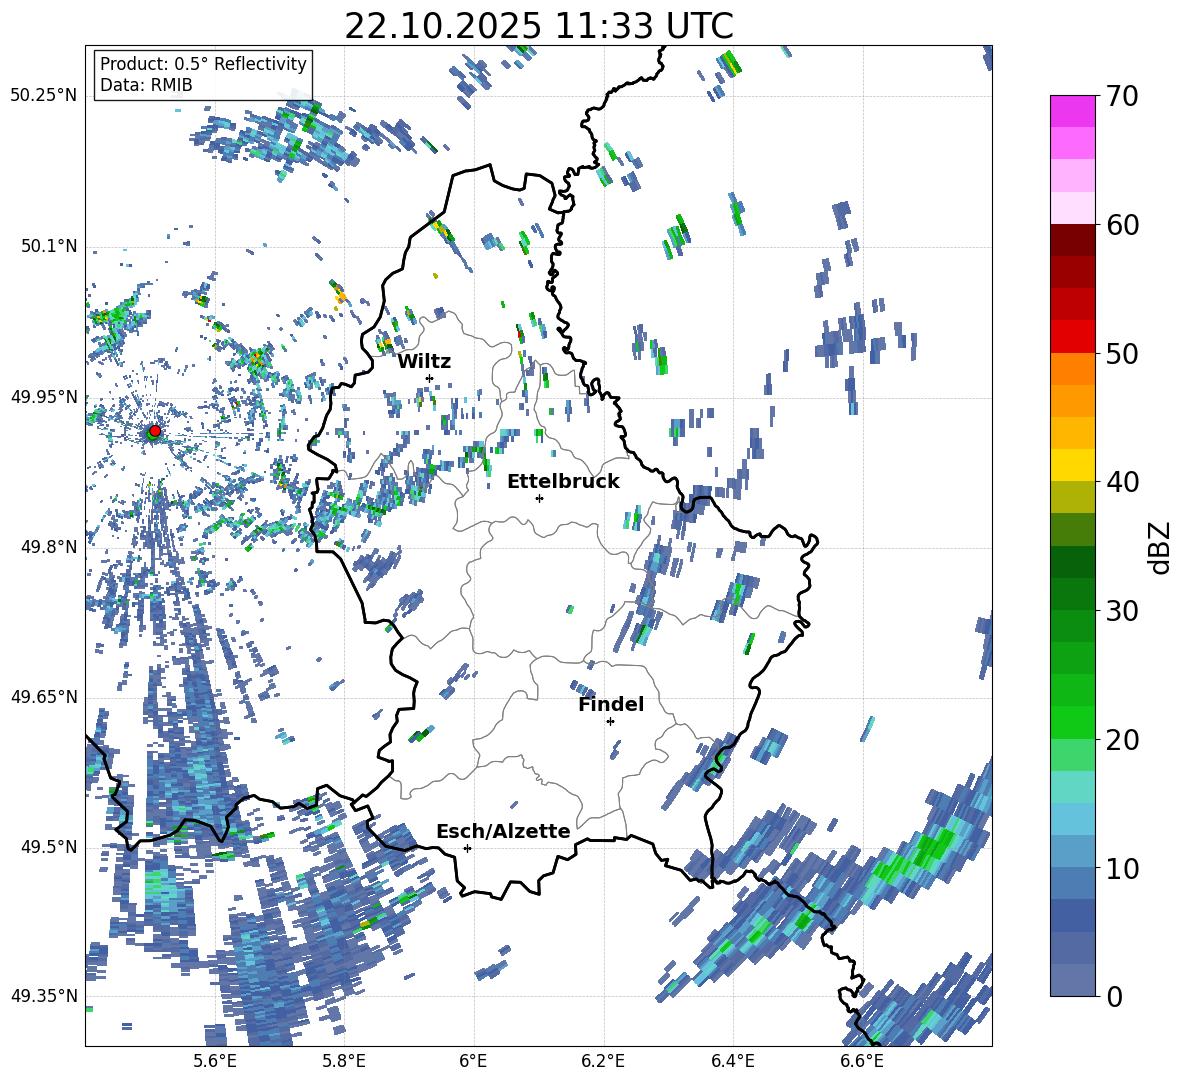
Task: Click the 49.5°N latitude label
Action: 48,847
